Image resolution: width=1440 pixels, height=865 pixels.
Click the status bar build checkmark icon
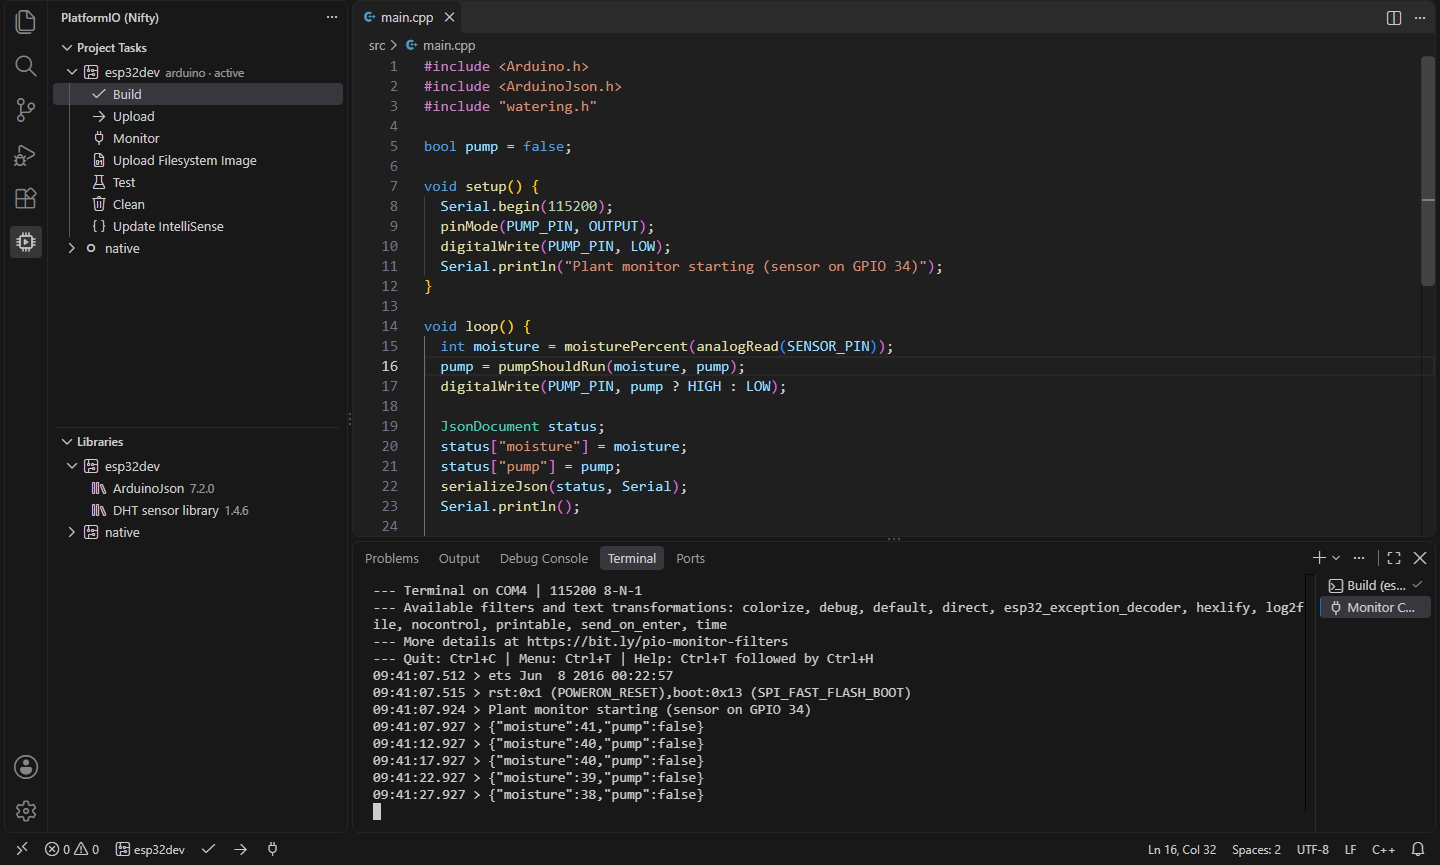click(208, 849)
